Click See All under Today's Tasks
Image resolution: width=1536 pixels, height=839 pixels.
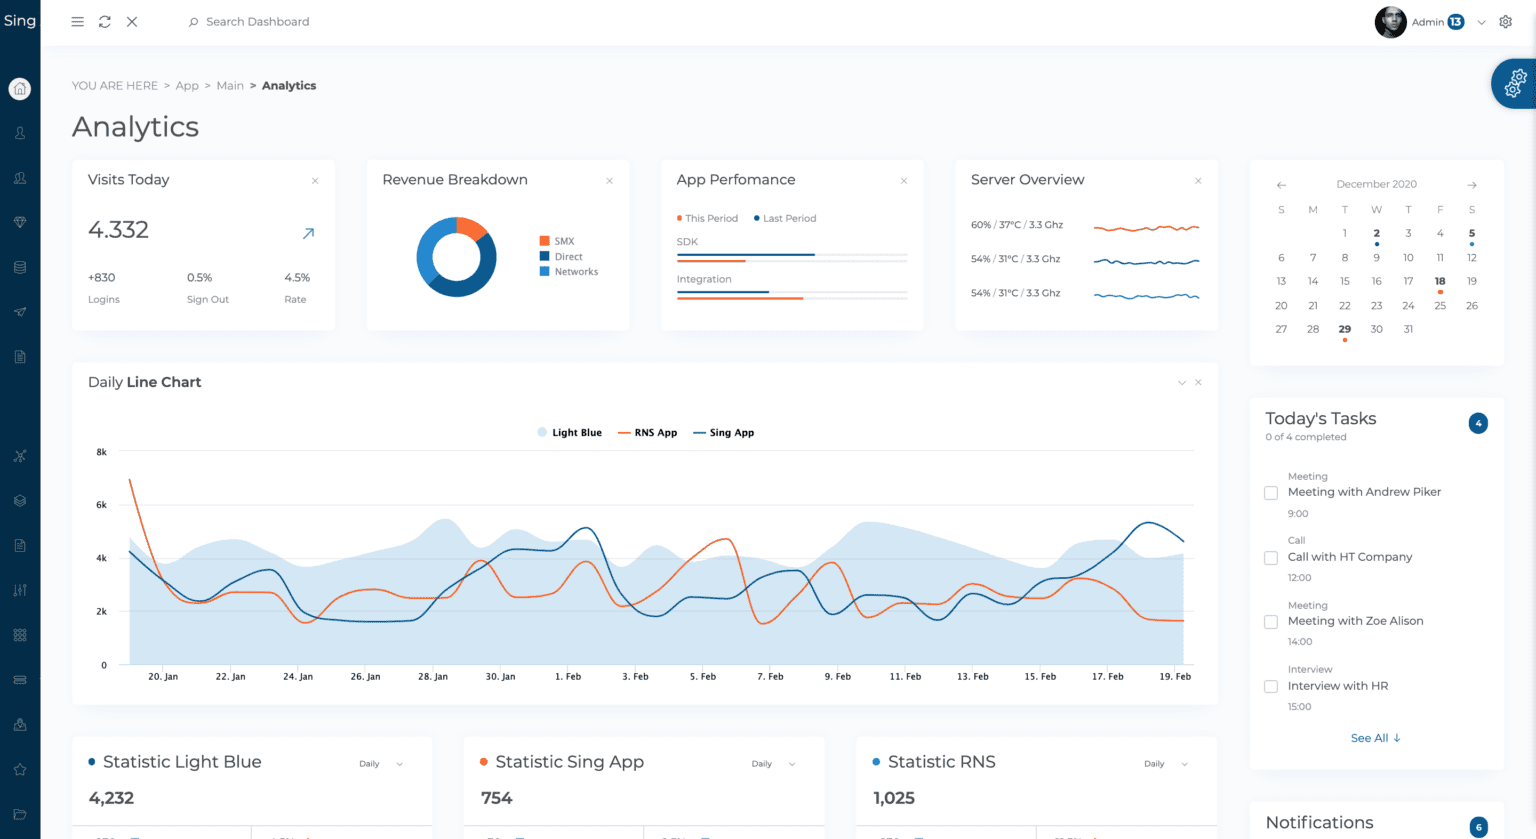tap(1376, 738)
